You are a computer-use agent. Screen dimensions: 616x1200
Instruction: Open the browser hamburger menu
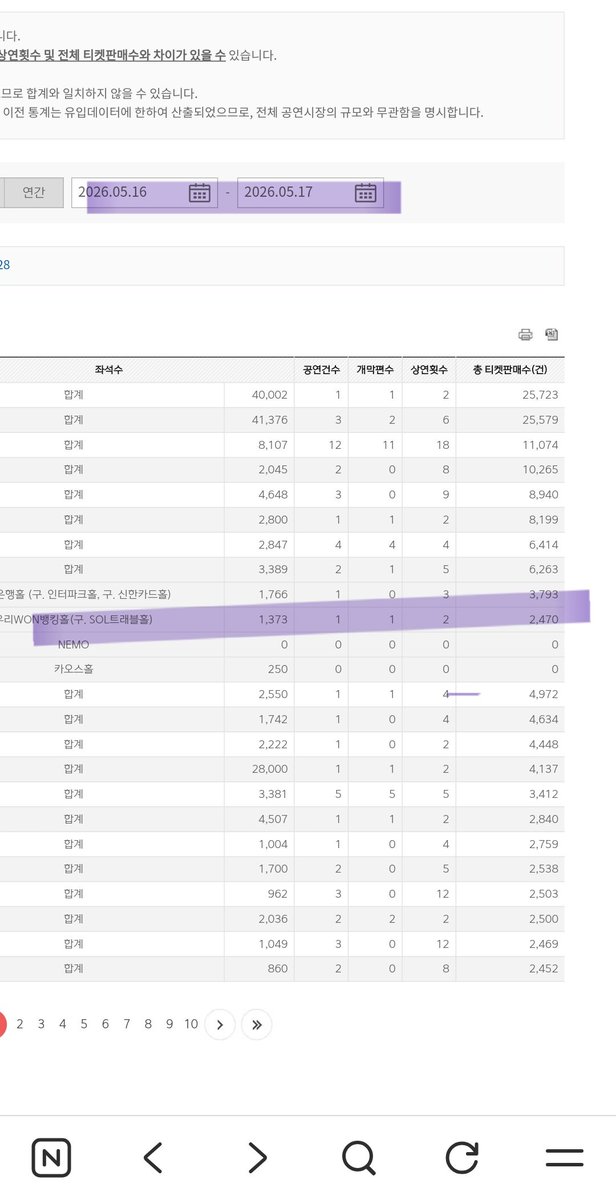564,1158
